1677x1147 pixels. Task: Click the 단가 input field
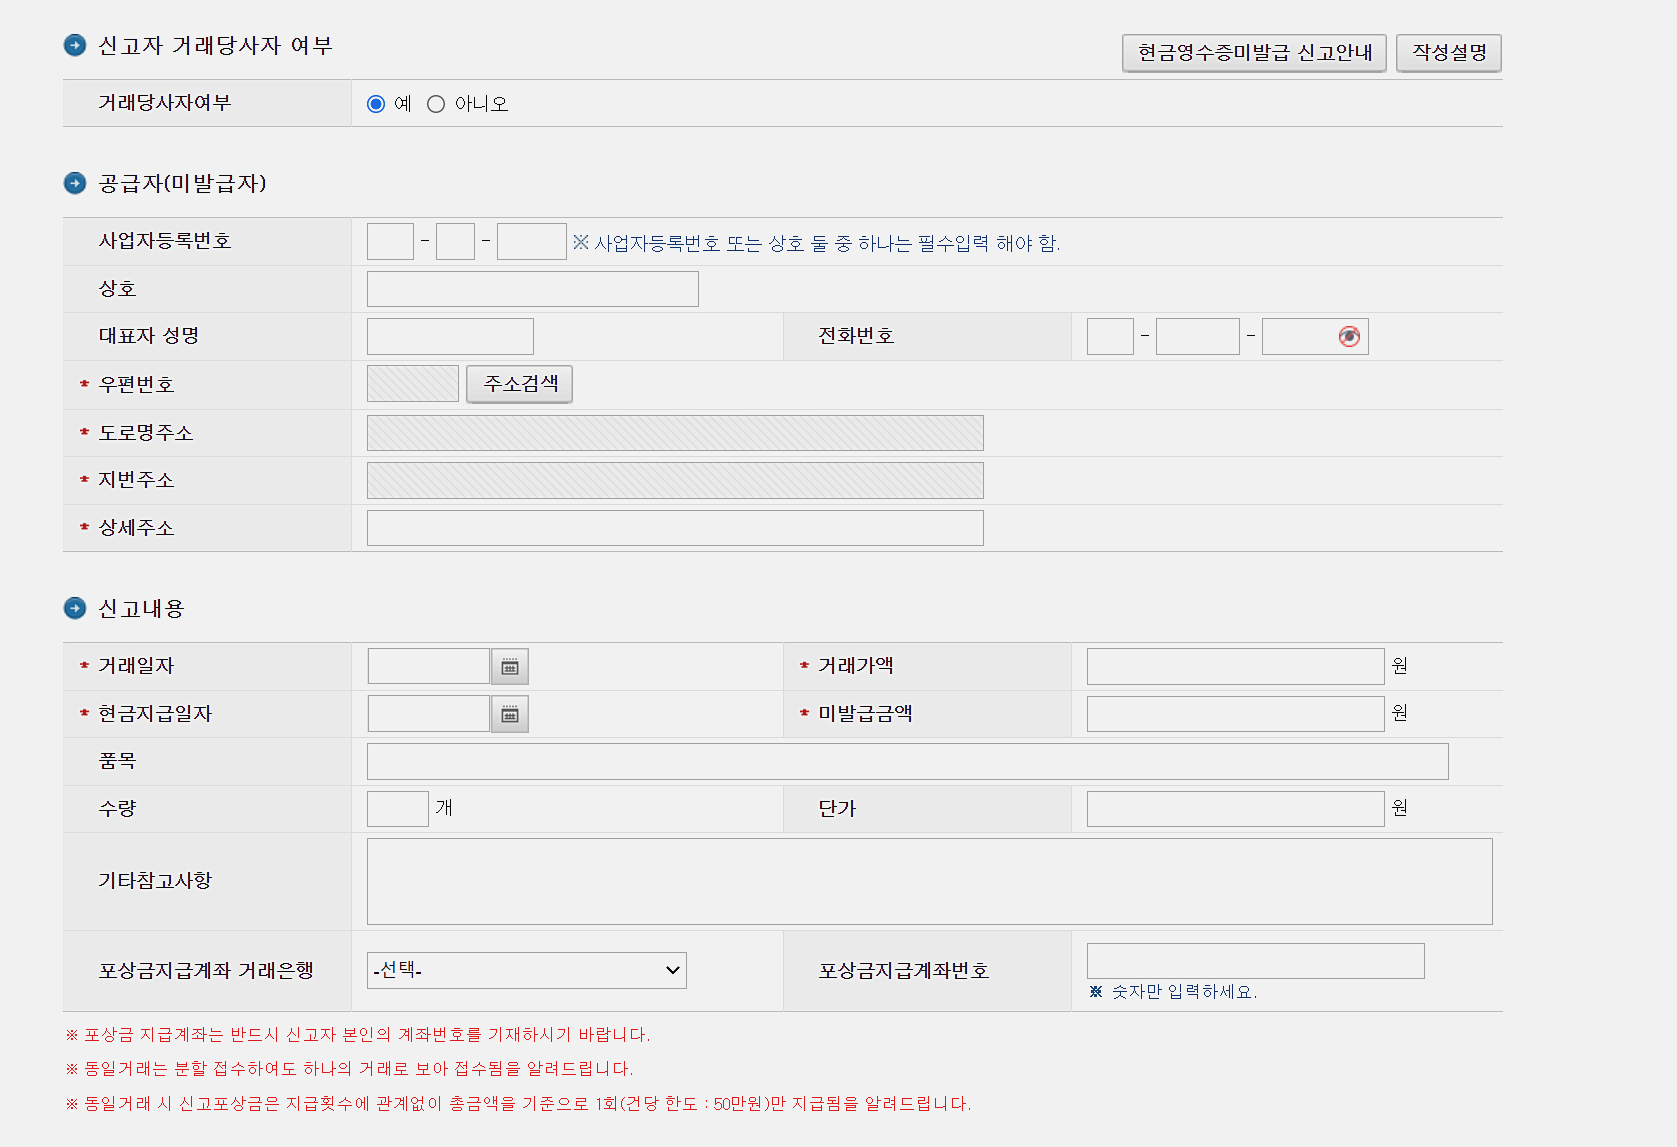point(1236,809)
